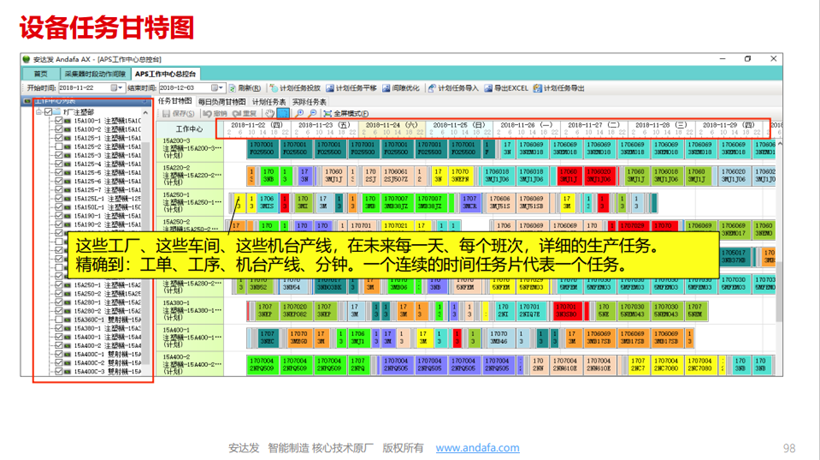Open the www.andafa.com link

(477, 448)
